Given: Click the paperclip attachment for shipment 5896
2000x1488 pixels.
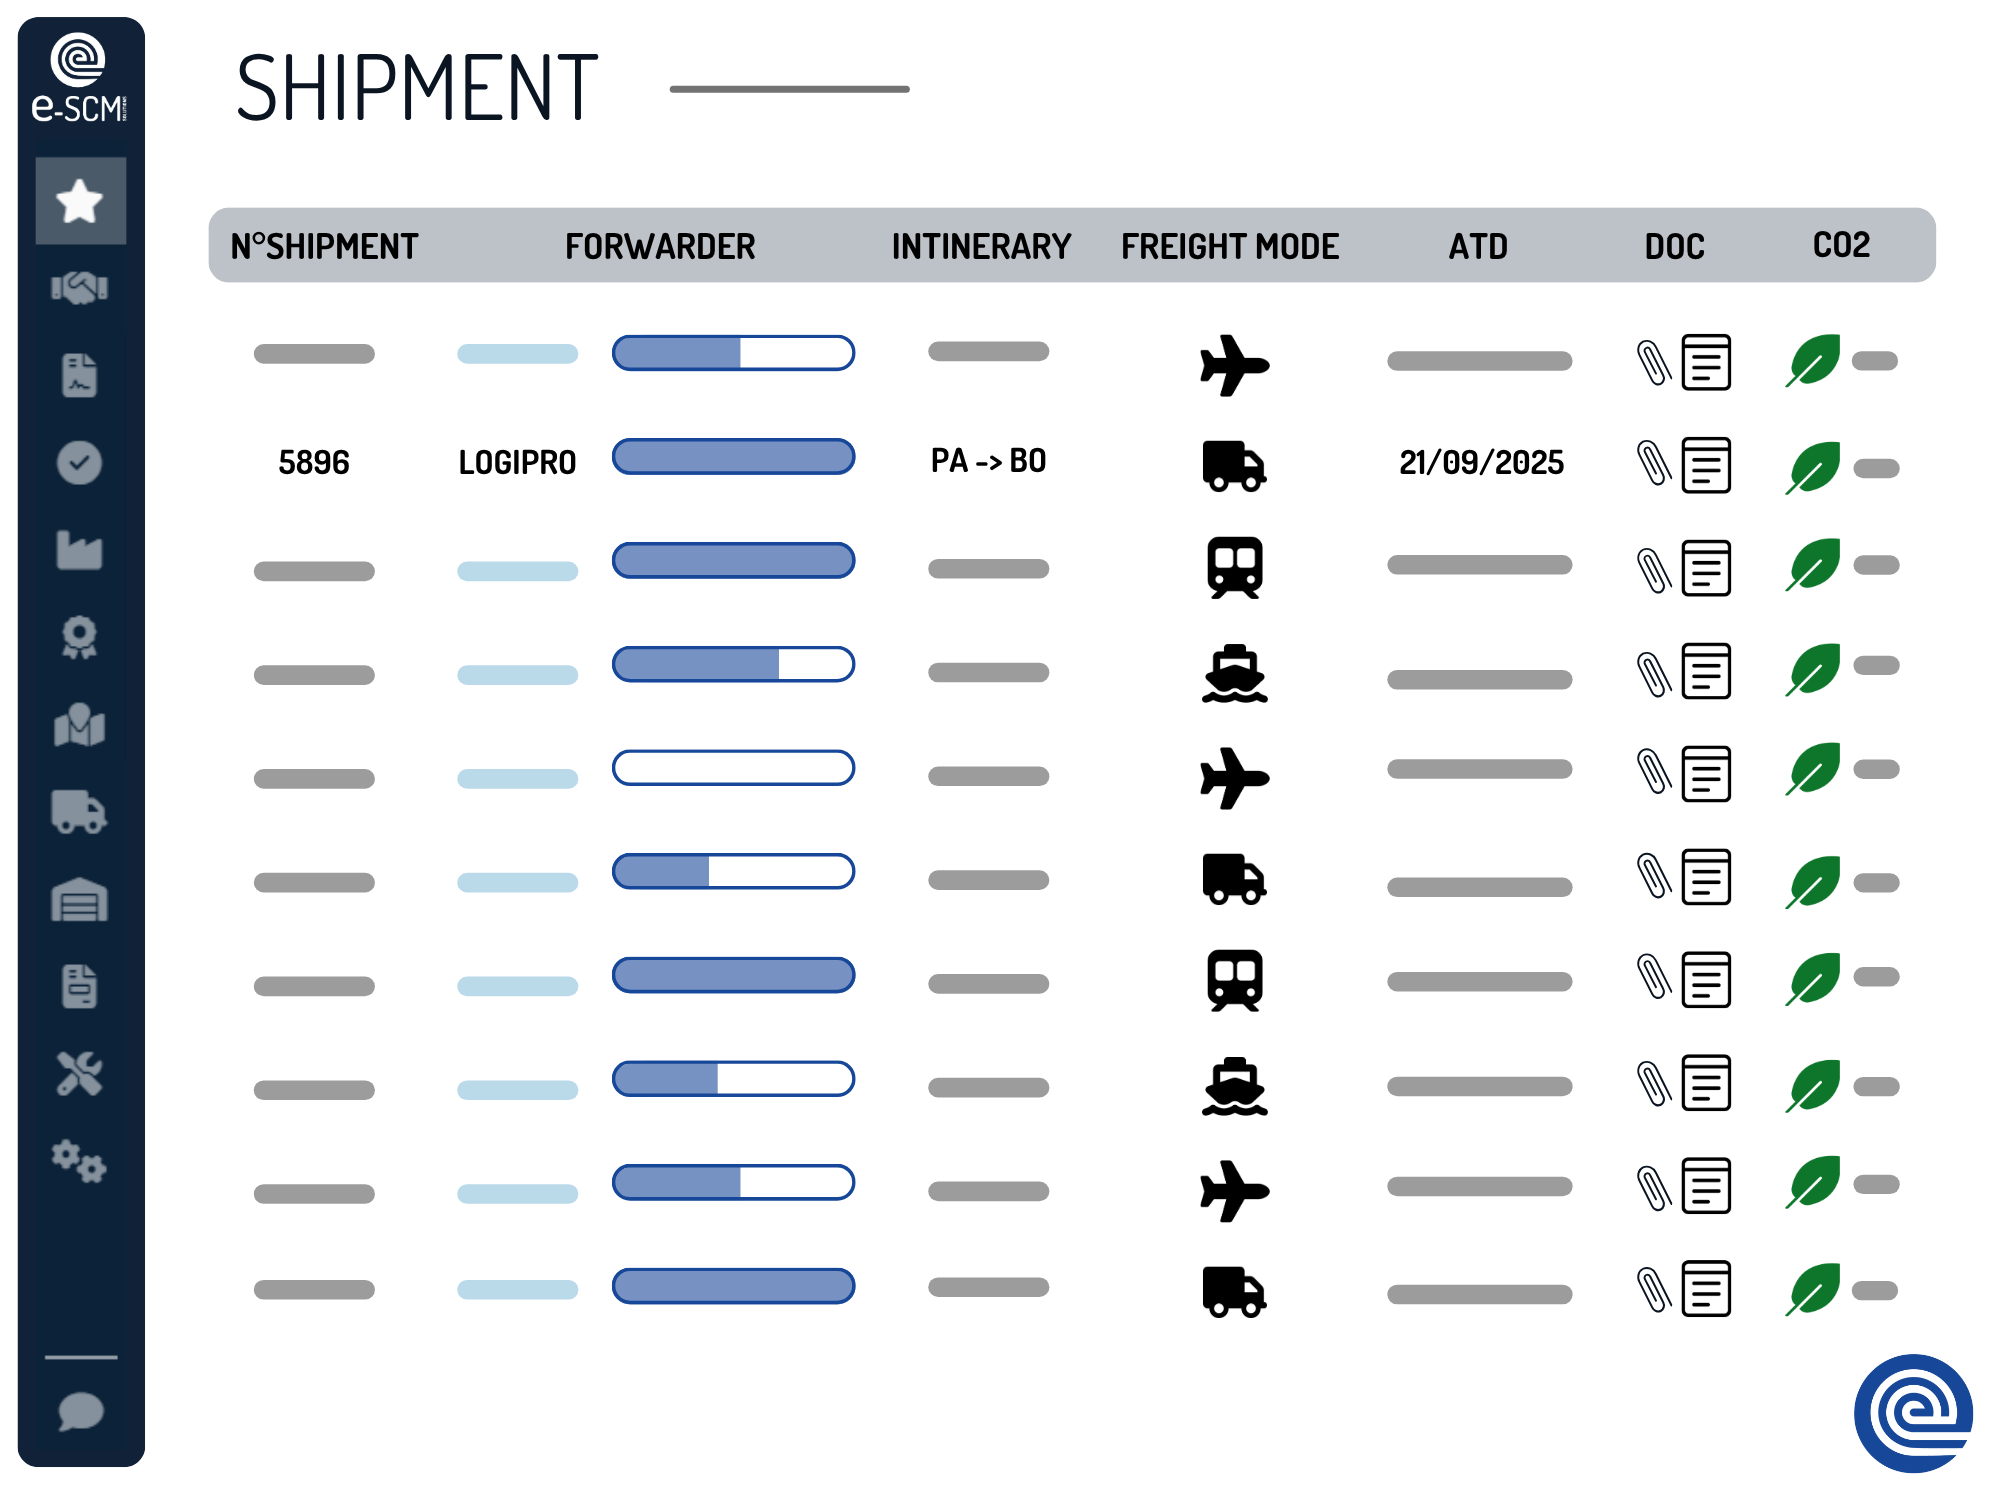Looking at the screenshot, I should pyautogui.click(x=1654, y=464).
